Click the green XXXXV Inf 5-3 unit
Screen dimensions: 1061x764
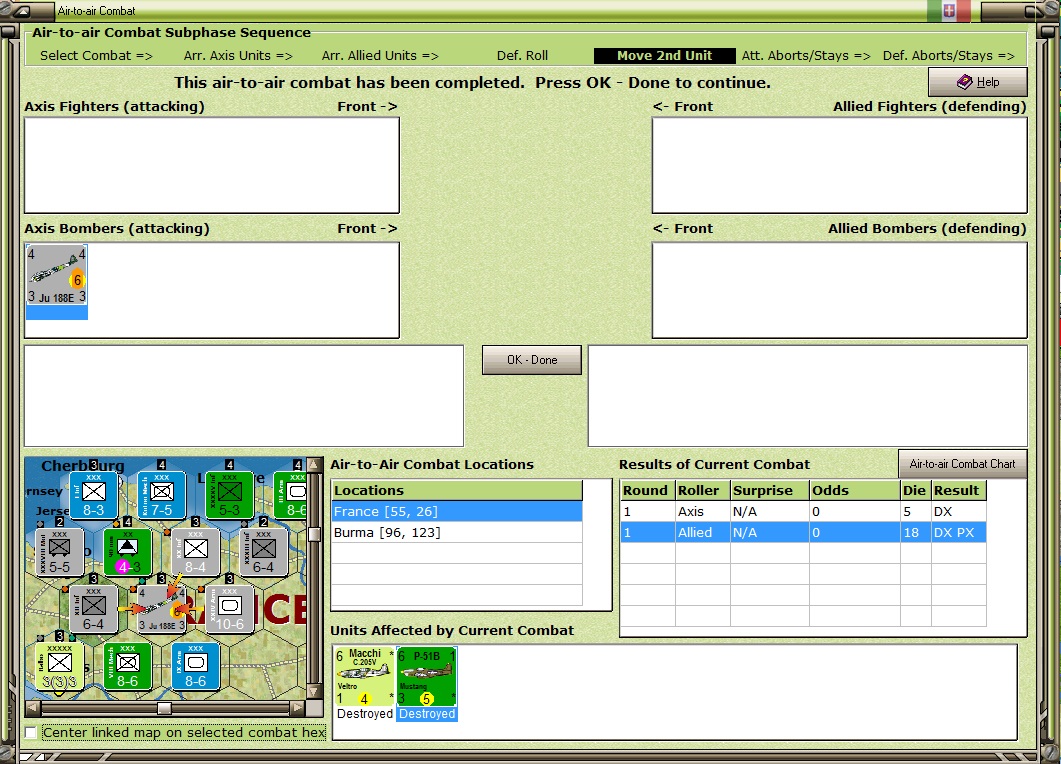tap(229, 495)
